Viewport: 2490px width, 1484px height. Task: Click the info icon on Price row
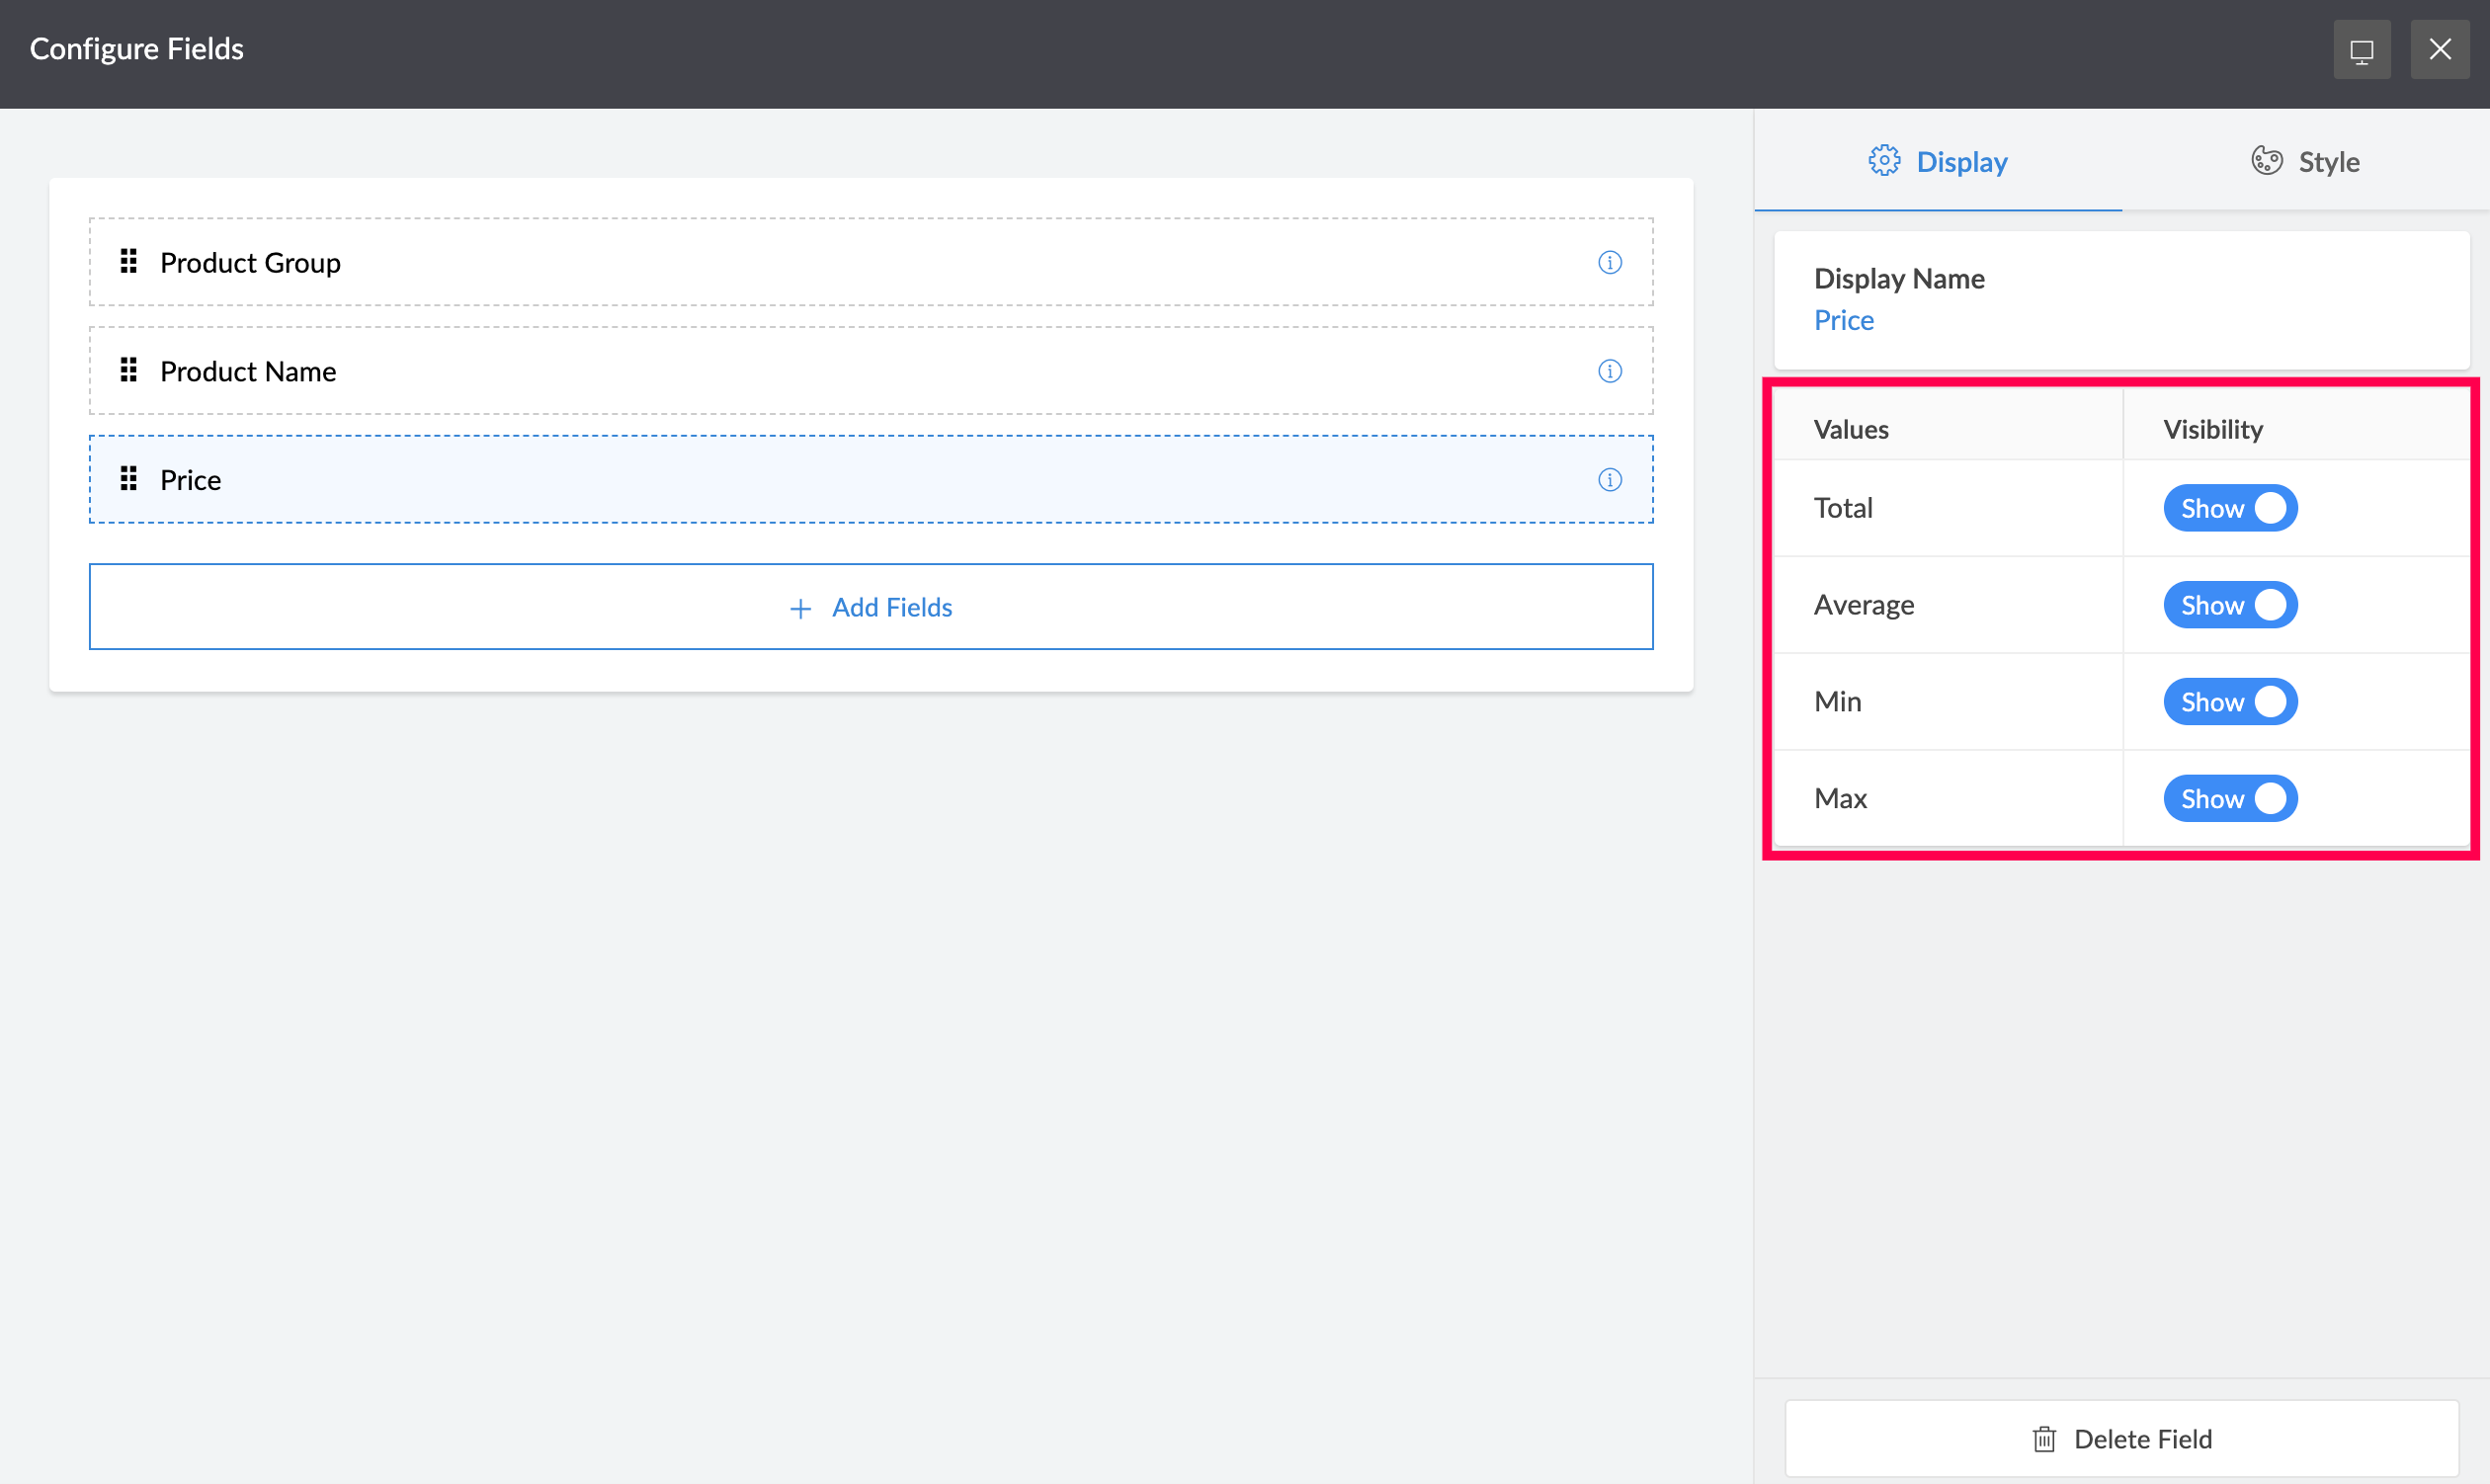(1609, 480)
